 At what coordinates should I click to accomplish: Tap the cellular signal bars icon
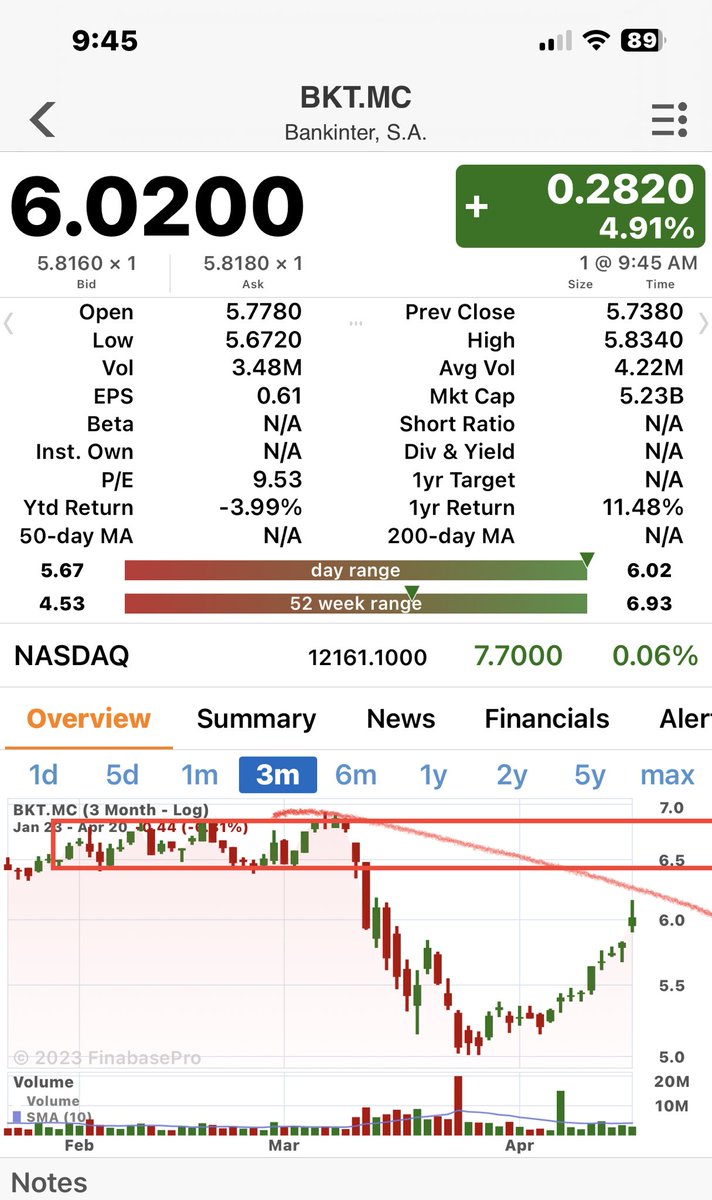tap(555, 41)
